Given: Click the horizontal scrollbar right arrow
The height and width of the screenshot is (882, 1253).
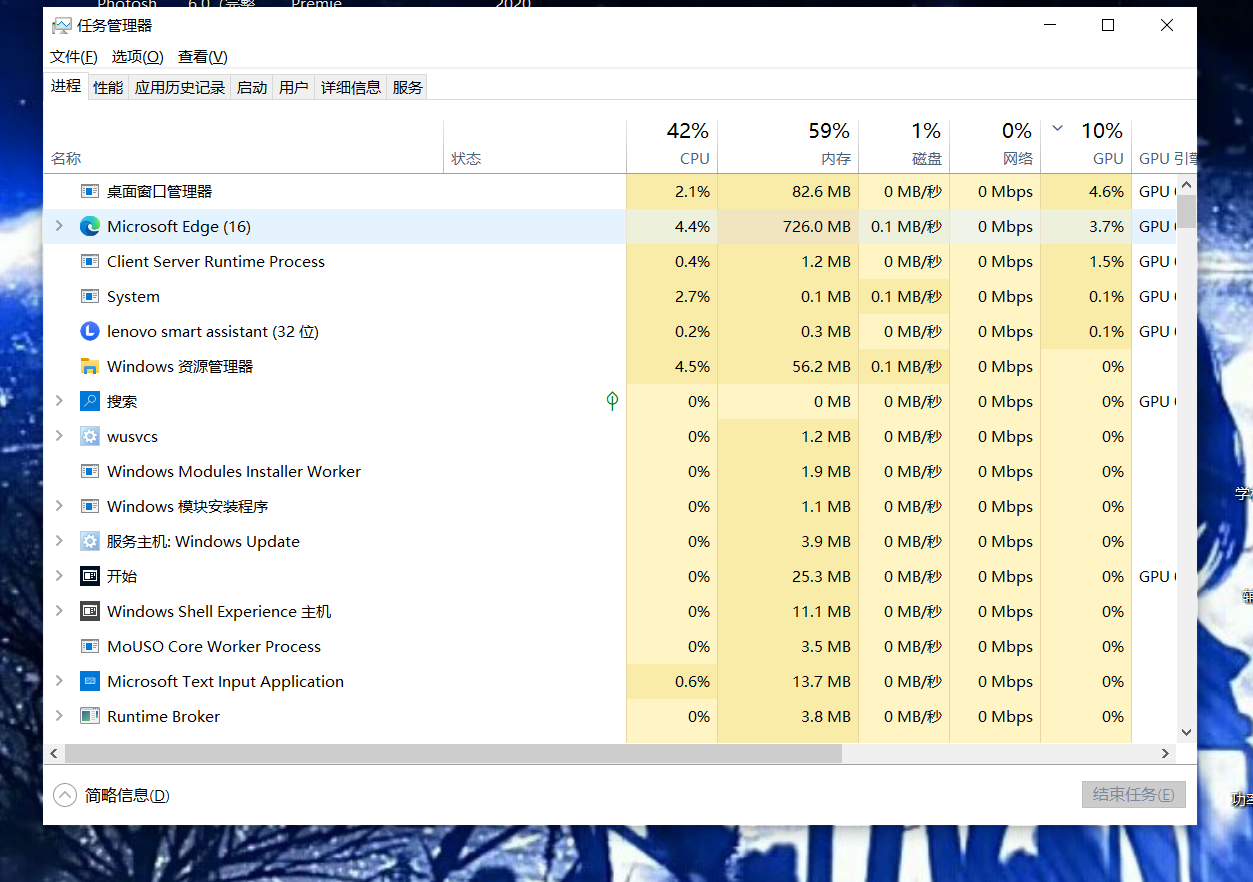Looking at the screenshot, I should click(1166, 753).
